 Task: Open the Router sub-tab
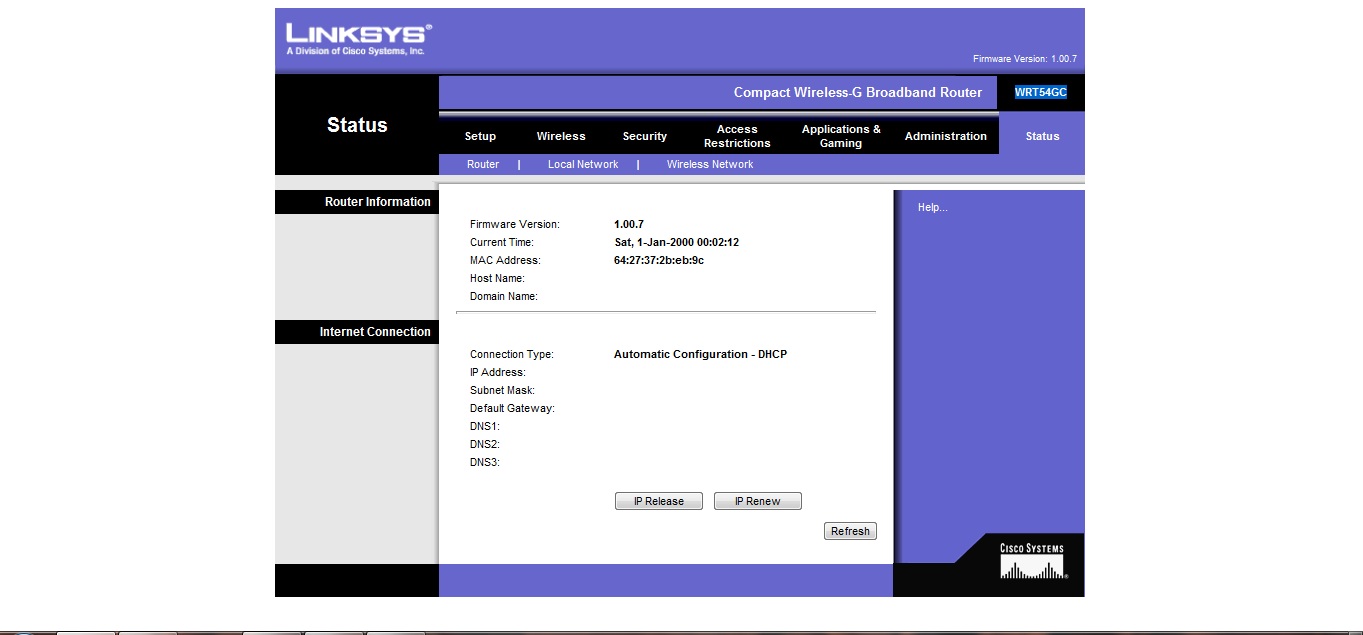coord(483,164)
